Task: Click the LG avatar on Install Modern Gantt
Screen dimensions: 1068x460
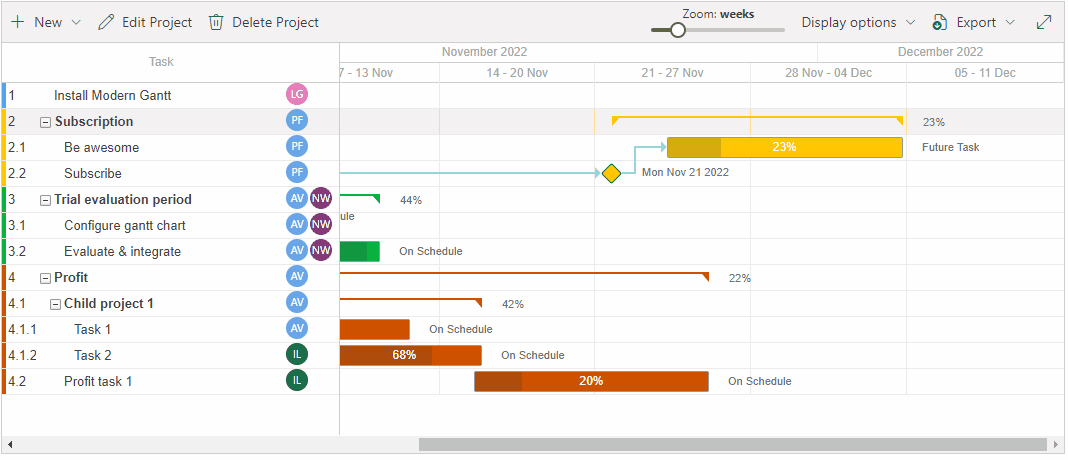Action: 297,95
